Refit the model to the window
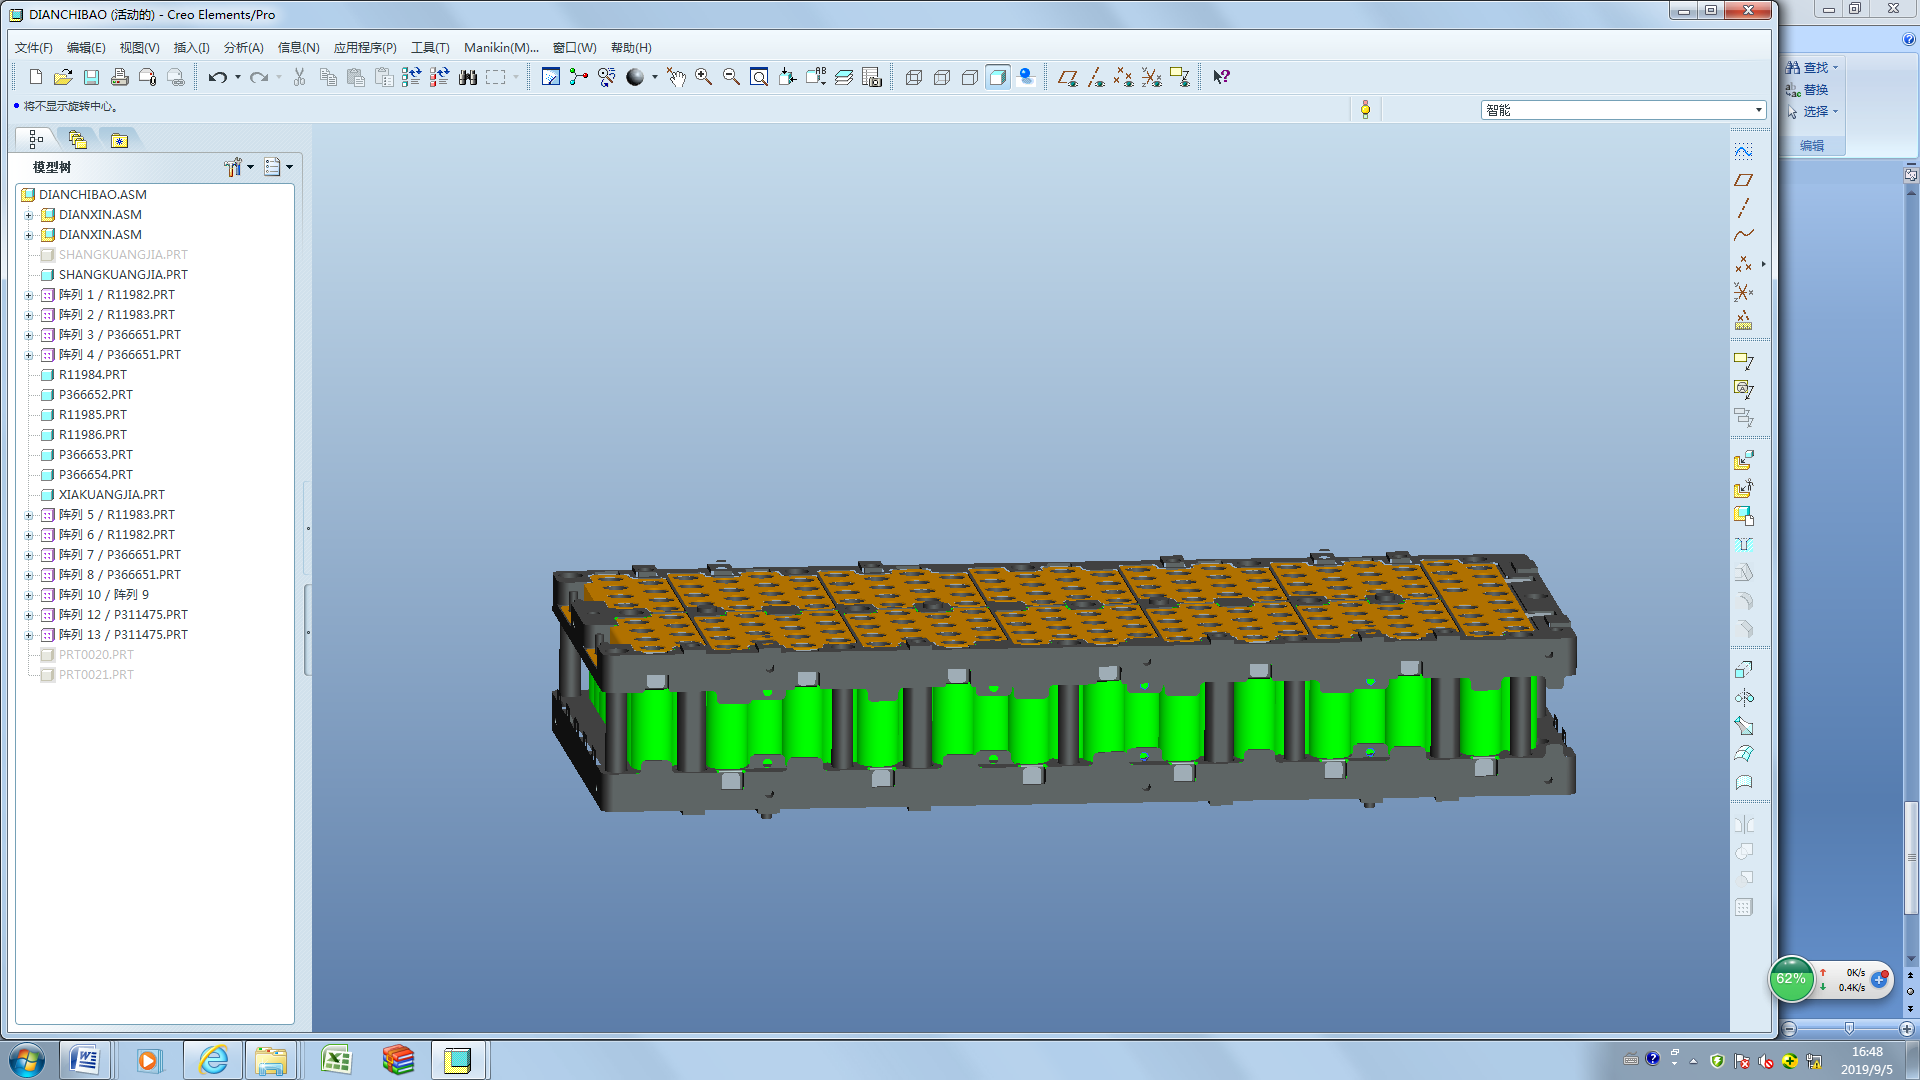This screenshot has width=1920, height=1080. [x=759, y=77]
